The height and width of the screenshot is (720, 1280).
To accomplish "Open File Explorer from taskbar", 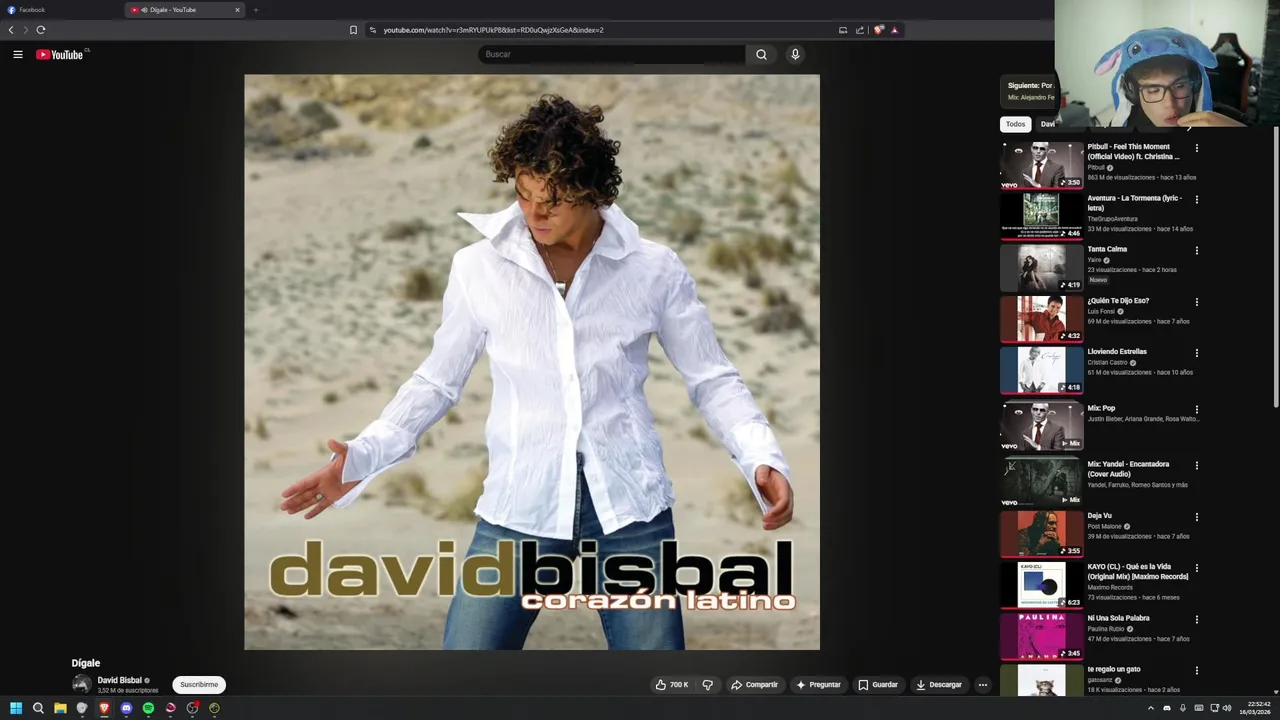I will (60, 708).
